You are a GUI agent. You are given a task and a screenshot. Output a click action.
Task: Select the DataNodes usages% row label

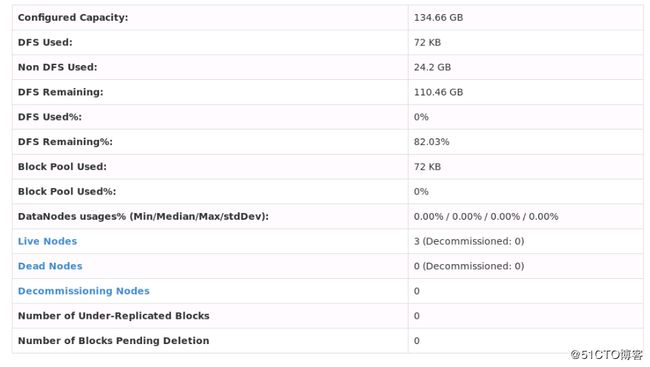click(143, 216)
